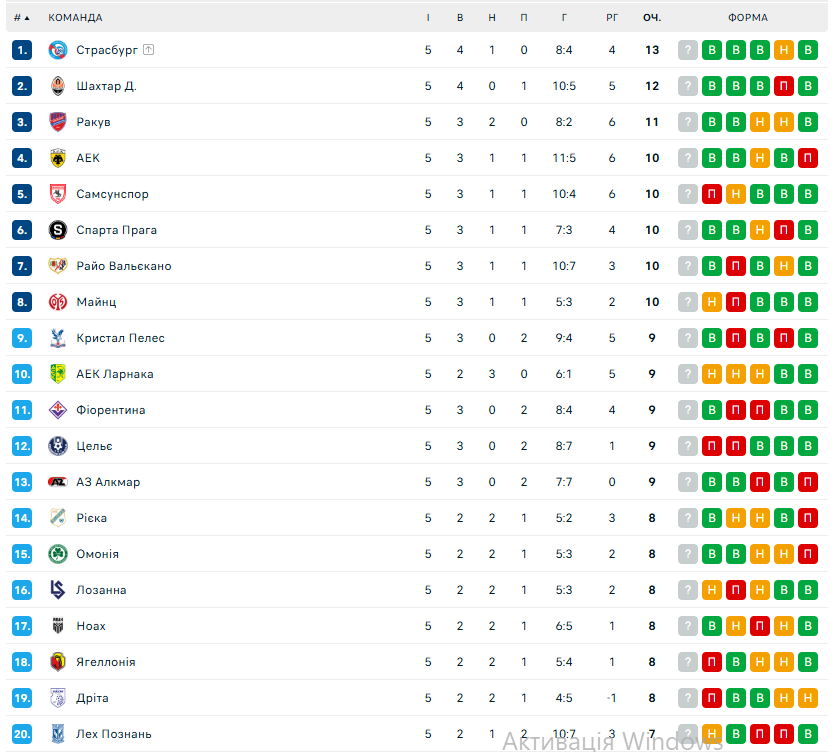835x752 pixels.
Task: Click the КОМАНДА column header
Action: (x=75, y=18)
